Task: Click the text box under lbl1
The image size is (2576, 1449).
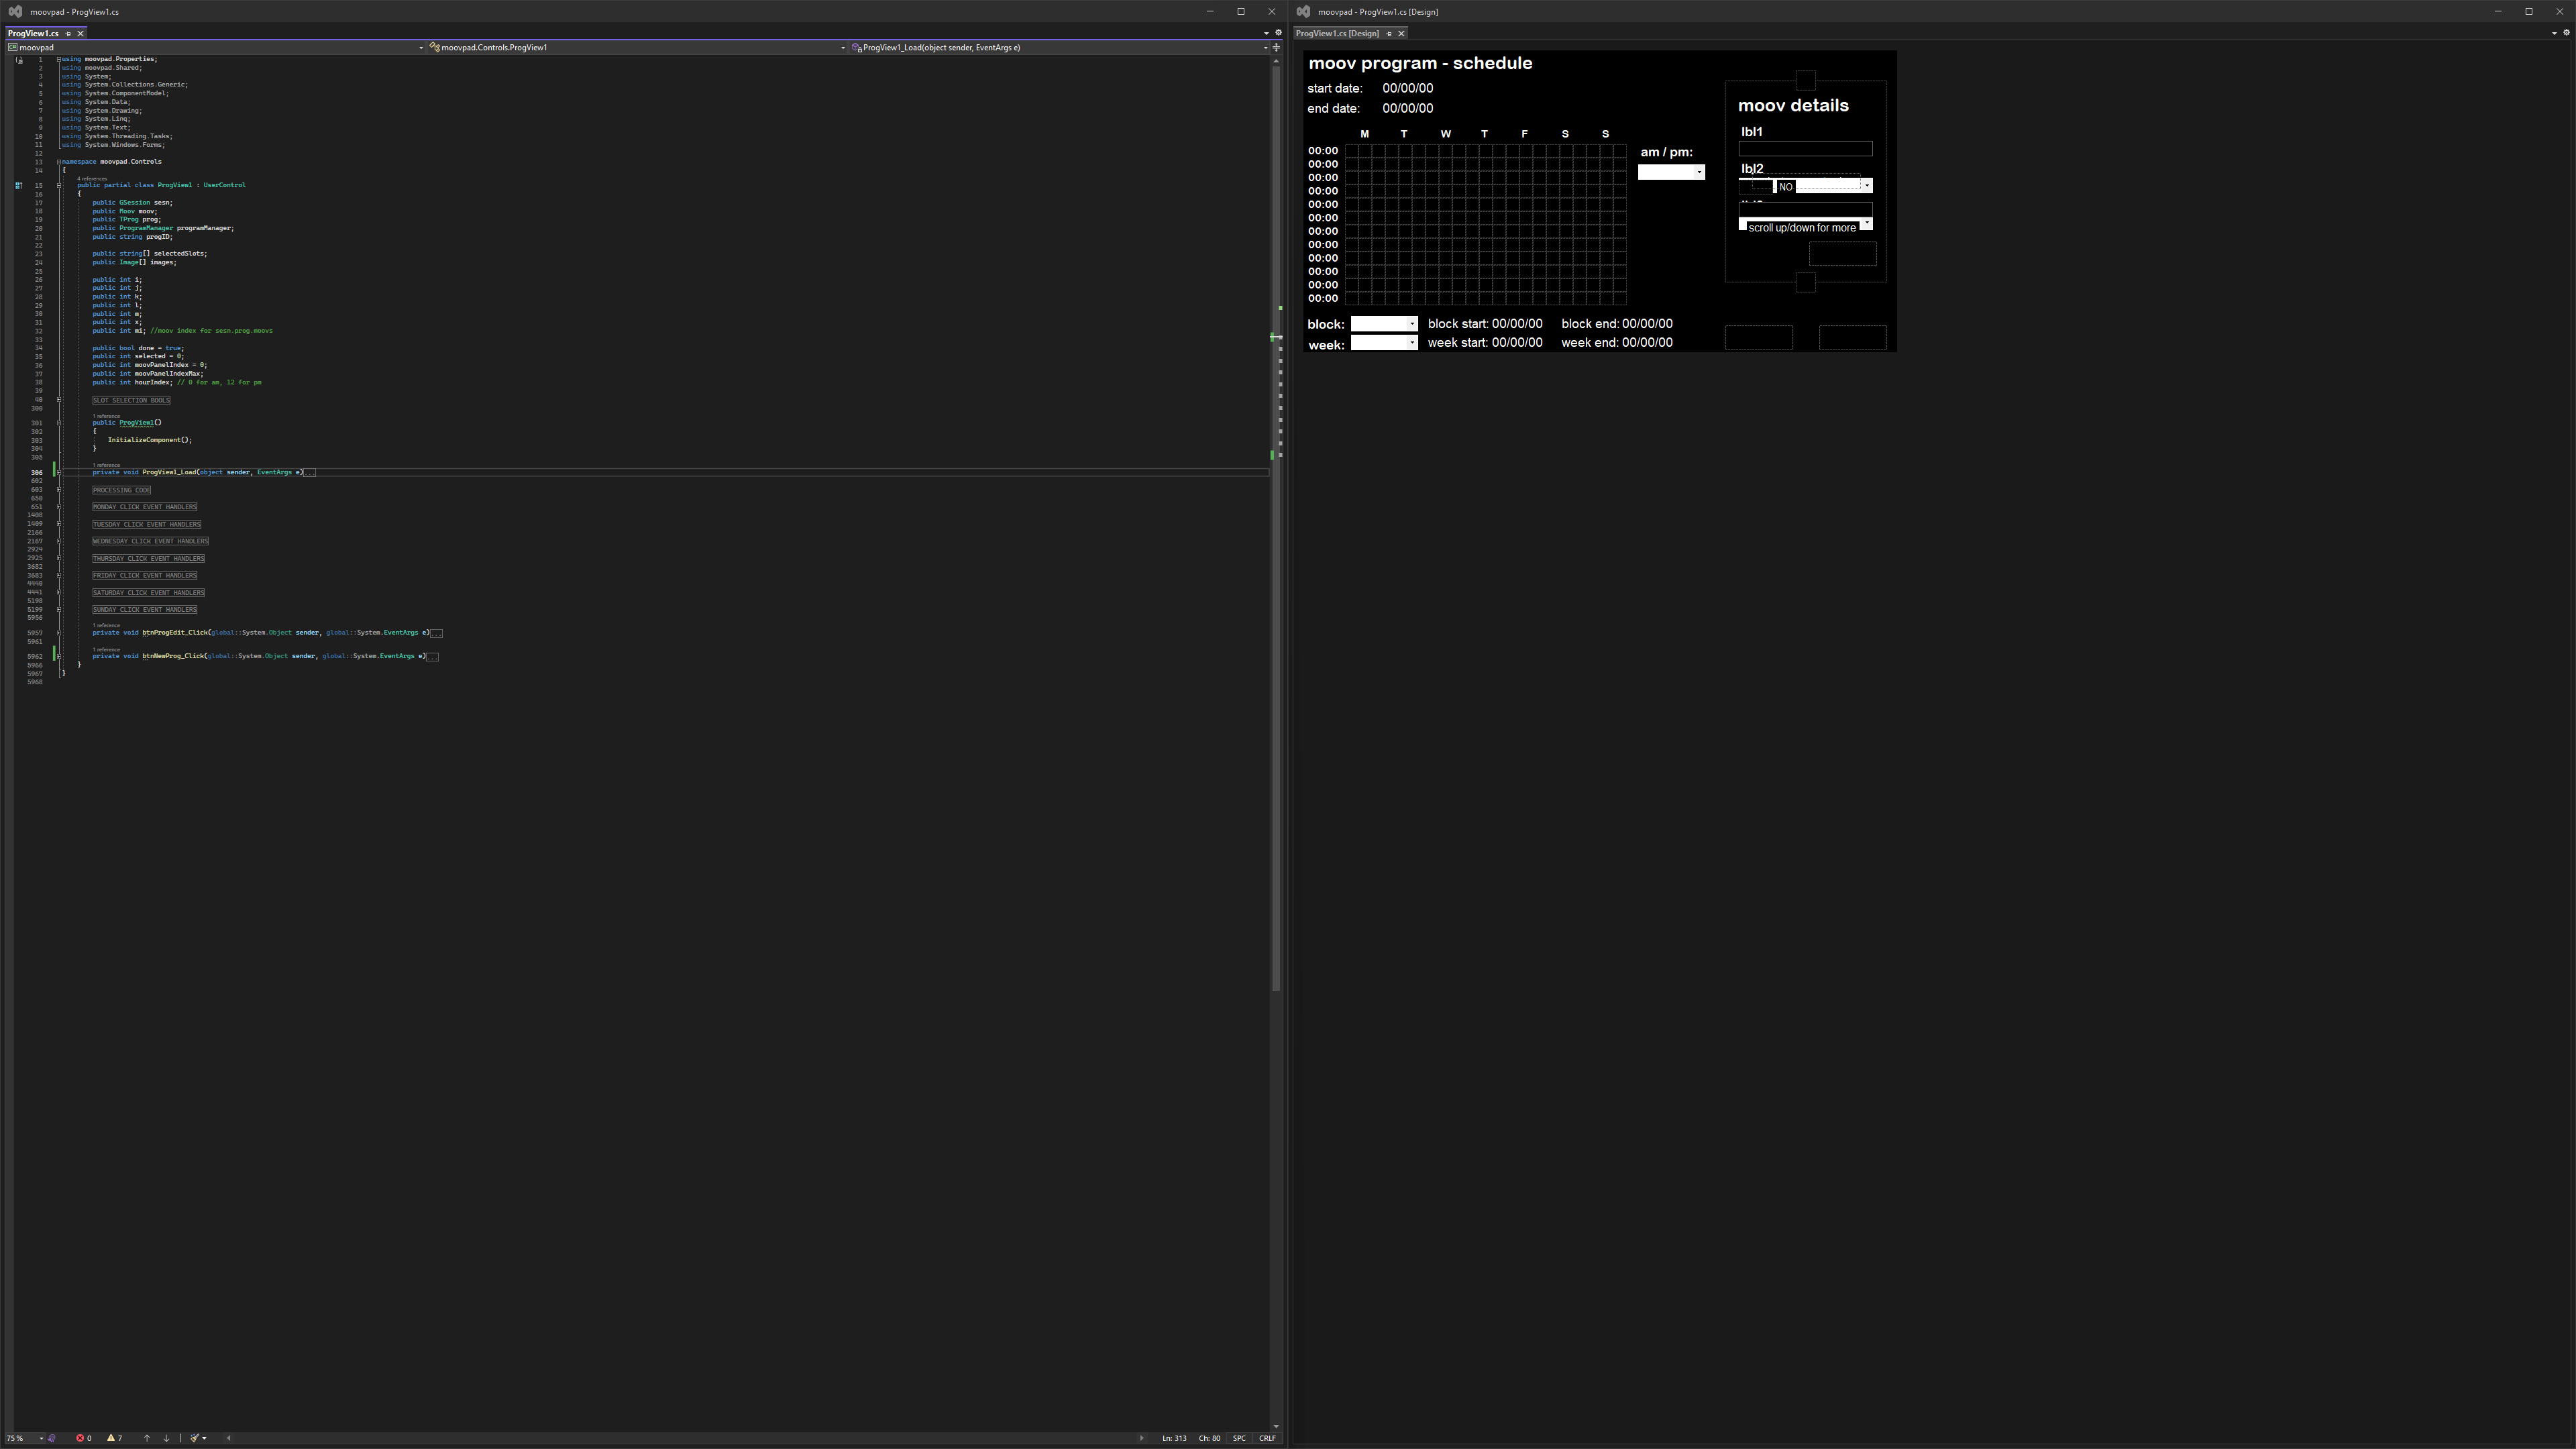Action: 1805,149
